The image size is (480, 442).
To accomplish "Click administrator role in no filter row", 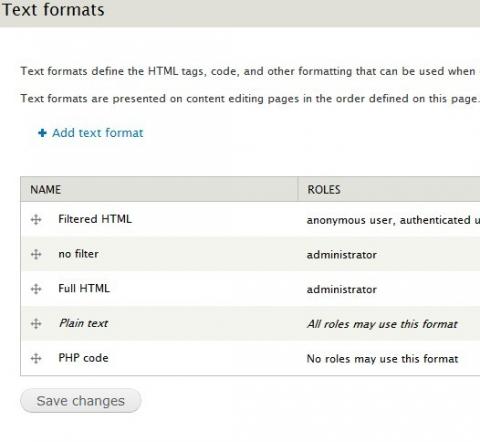I will click(342, 255).
